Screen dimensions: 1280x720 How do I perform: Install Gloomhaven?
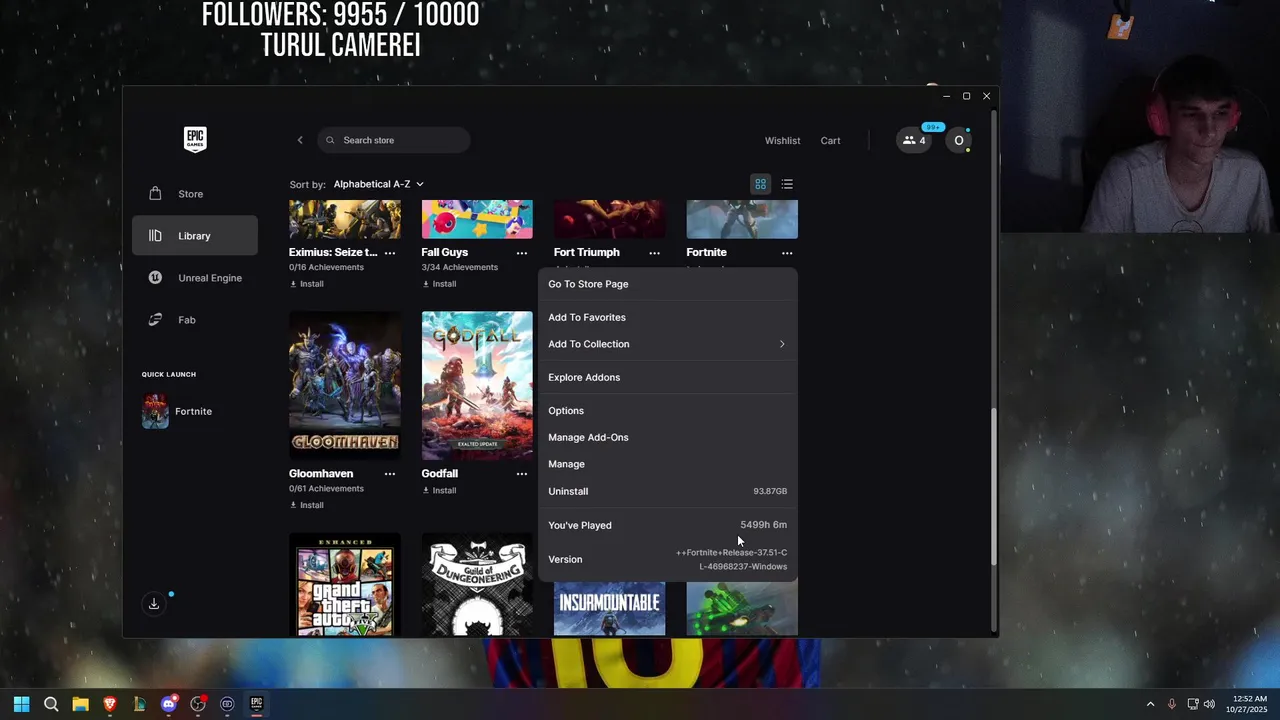point(307,505)
